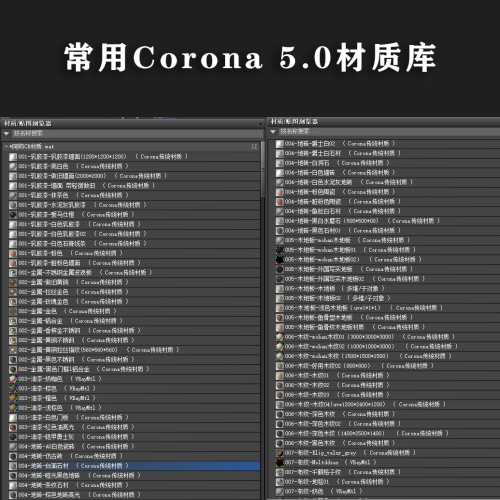Click sphere icon of 001-乳胶漆-抹茶色

(13, 195)
